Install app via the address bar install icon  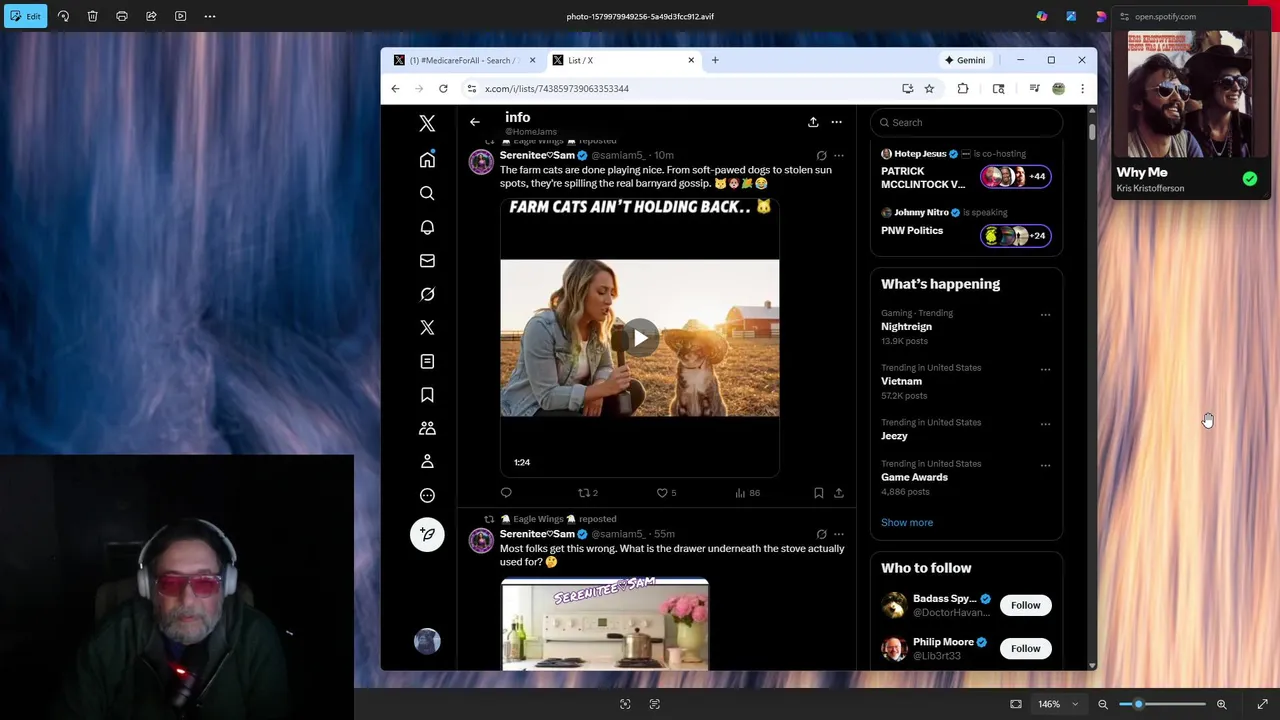point(908,88)
